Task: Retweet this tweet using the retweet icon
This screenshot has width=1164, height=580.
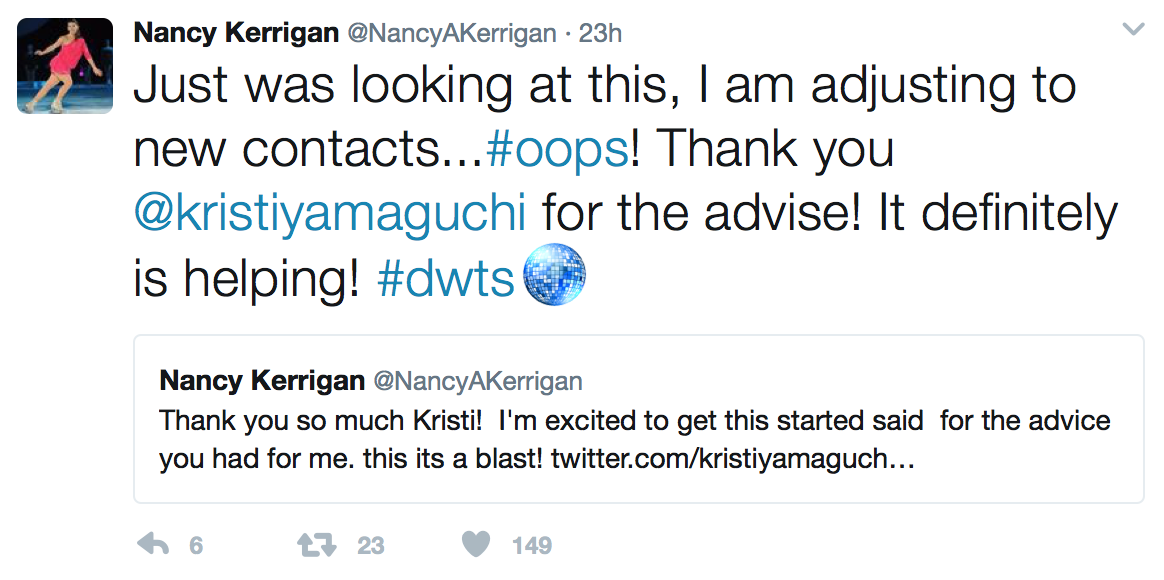Action: [316, 545]
